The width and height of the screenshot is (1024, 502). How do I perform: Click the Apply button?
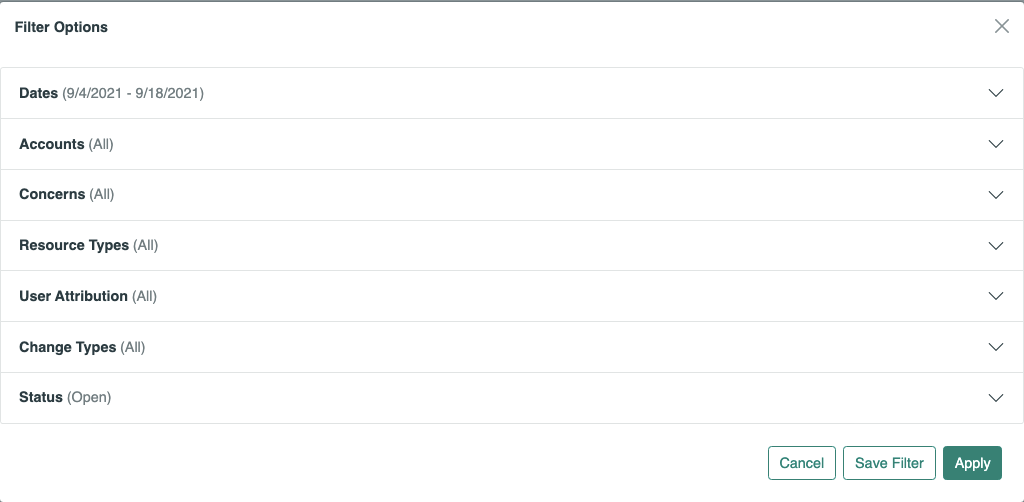click(x=972, y=463)
